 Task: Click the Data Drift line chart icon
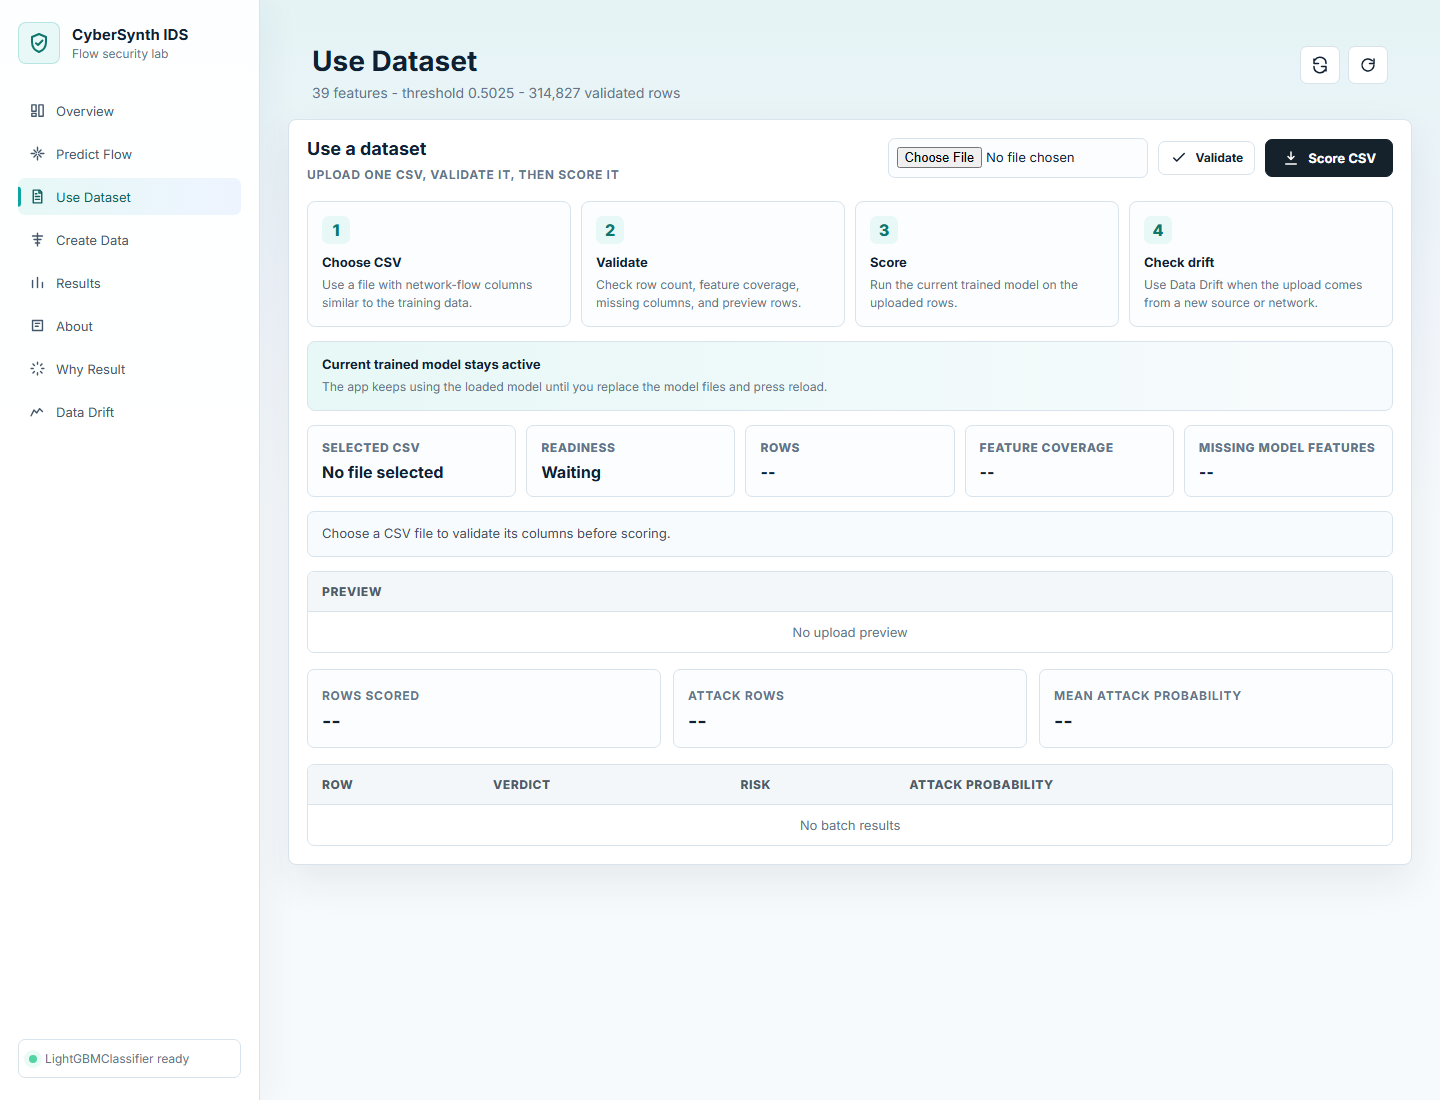(x=37, y=412)
